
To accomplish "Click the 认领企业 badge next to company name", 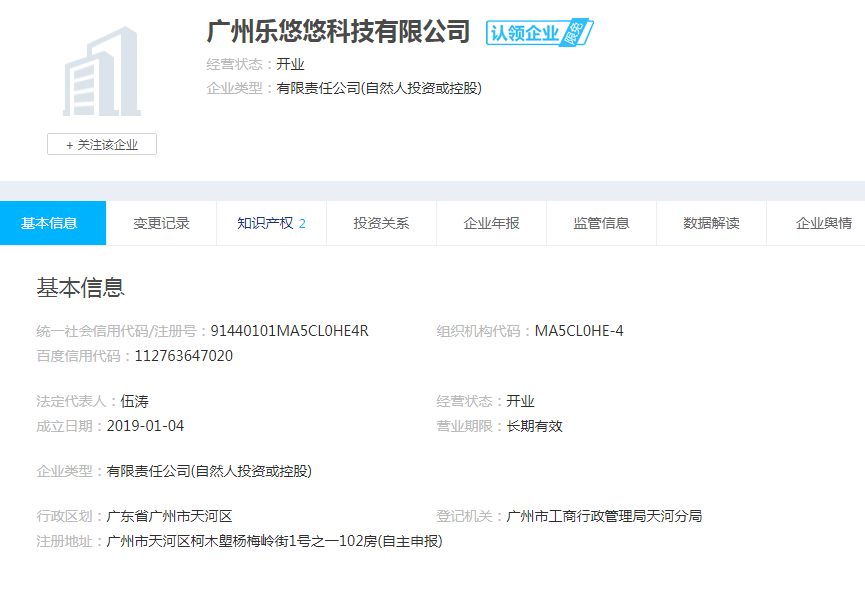I will pyautogui.click(x=538, y=33).
